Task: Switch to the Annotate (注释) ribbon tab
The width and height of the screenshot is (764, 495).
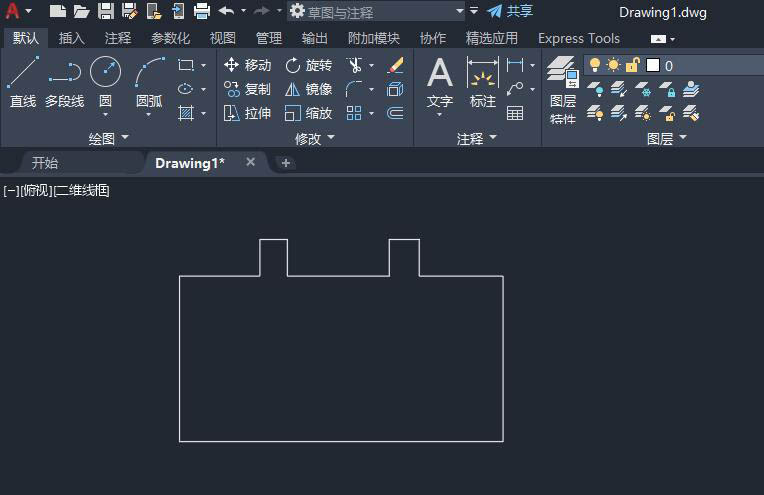Action: [118, 38]
